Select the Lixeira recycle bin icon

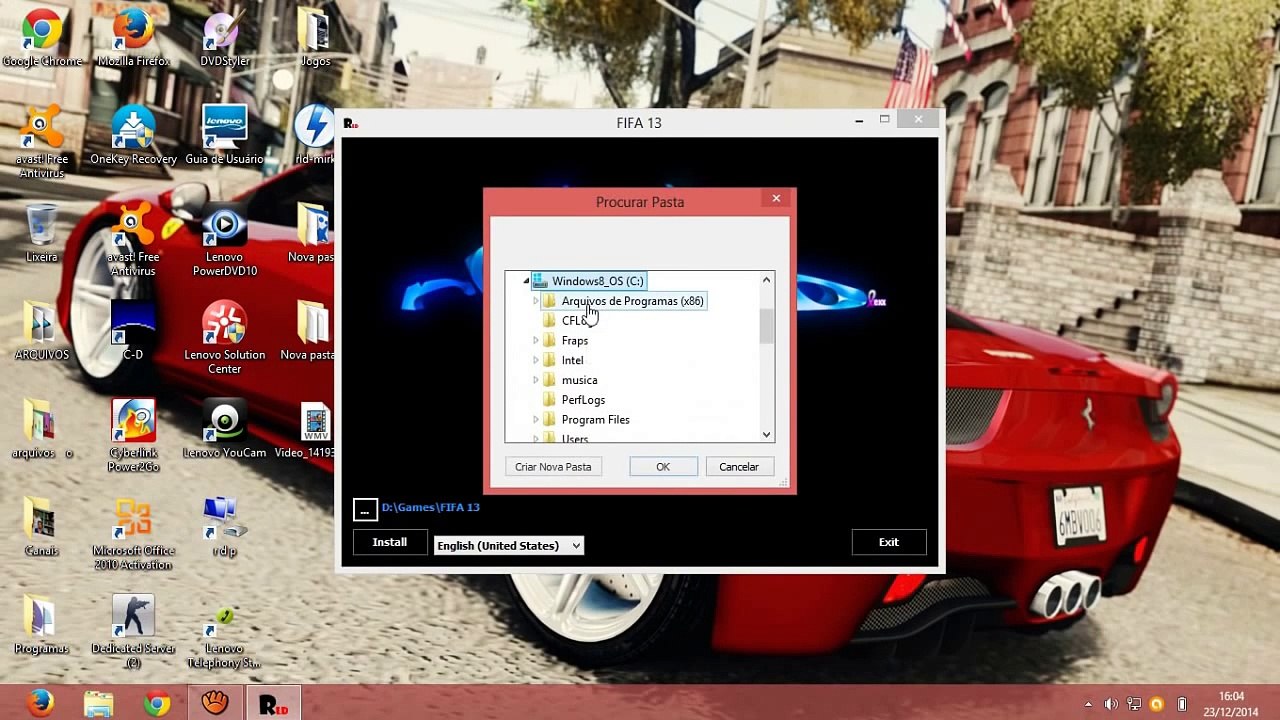(42, 233)
